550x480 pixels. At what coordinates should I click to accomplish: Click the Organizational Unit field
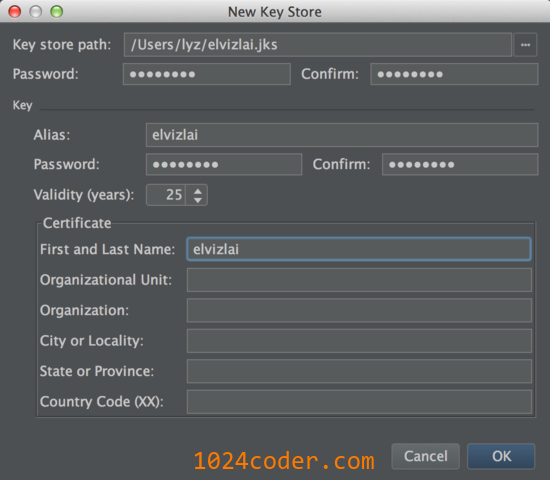click(359, 280)
